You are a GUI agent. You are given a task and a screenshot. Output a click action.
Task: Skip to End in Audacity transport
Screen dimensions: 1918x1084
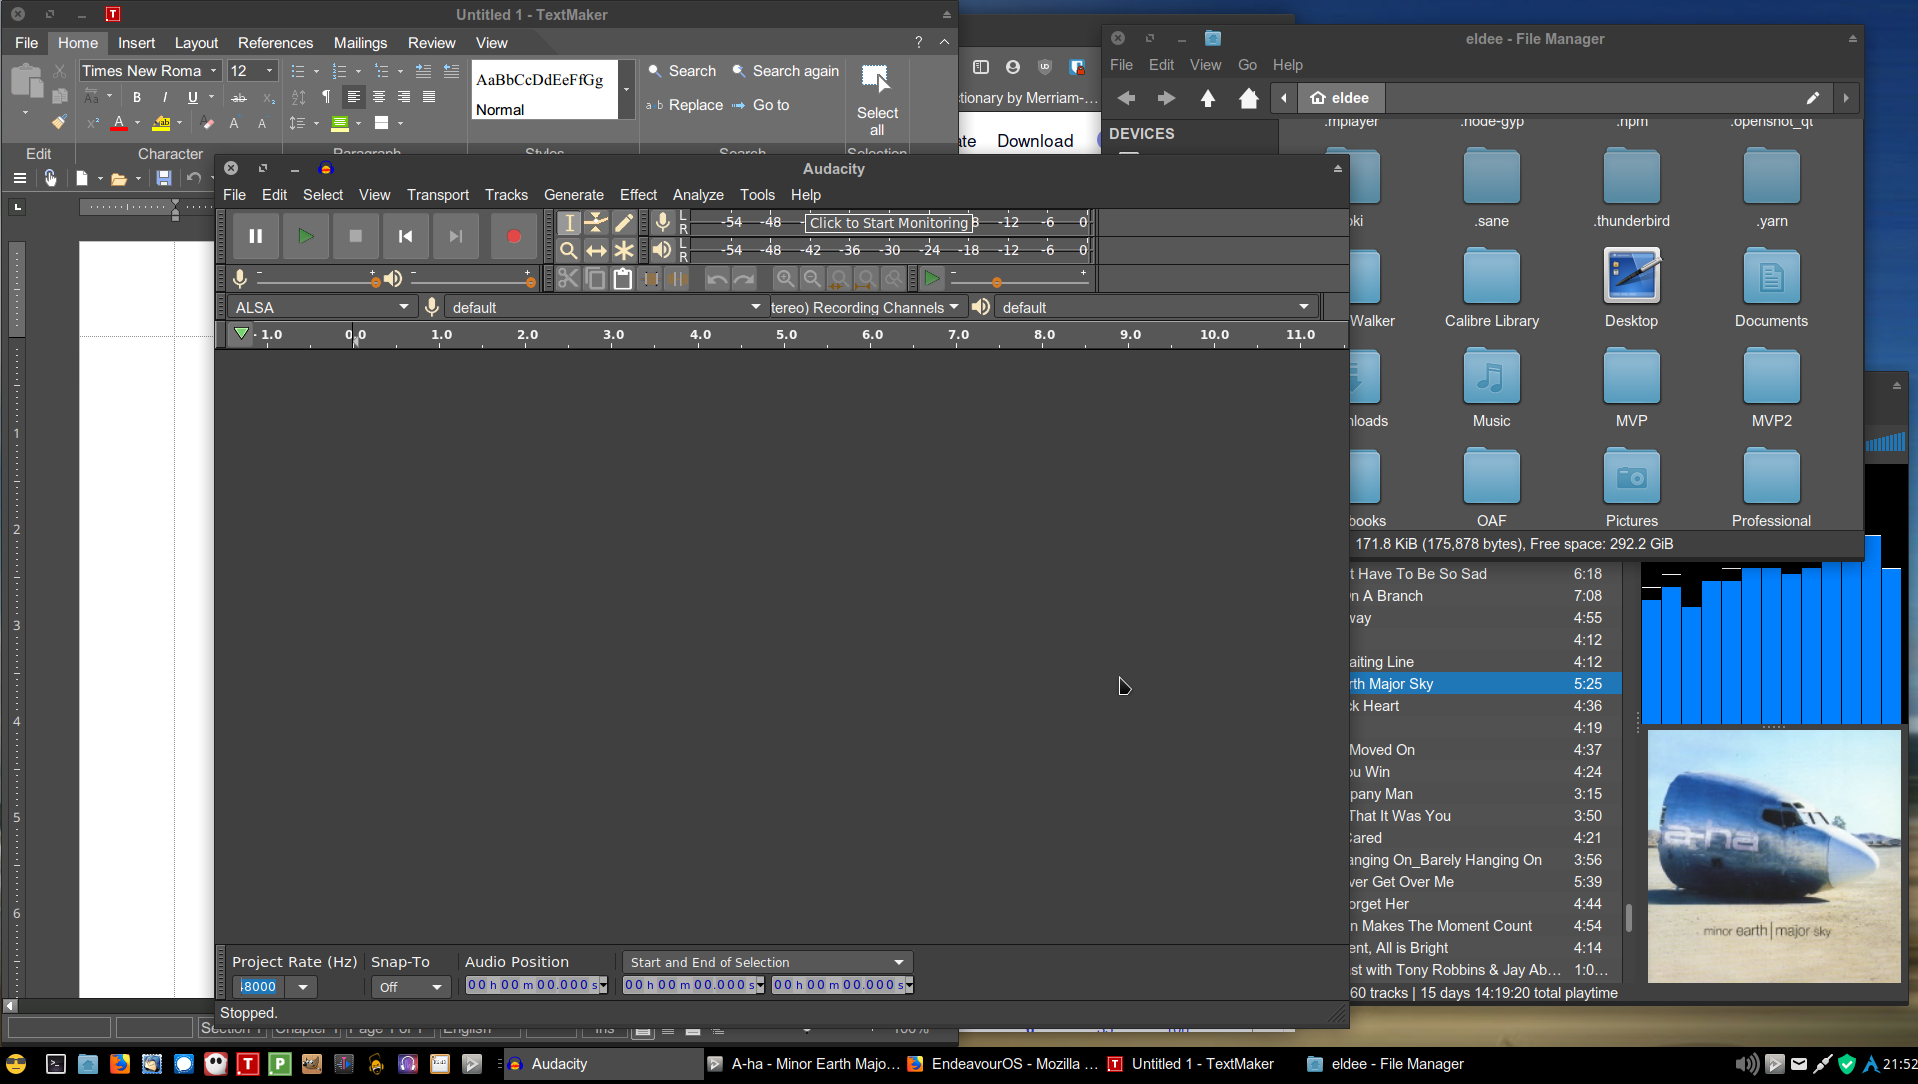[455, 236]
